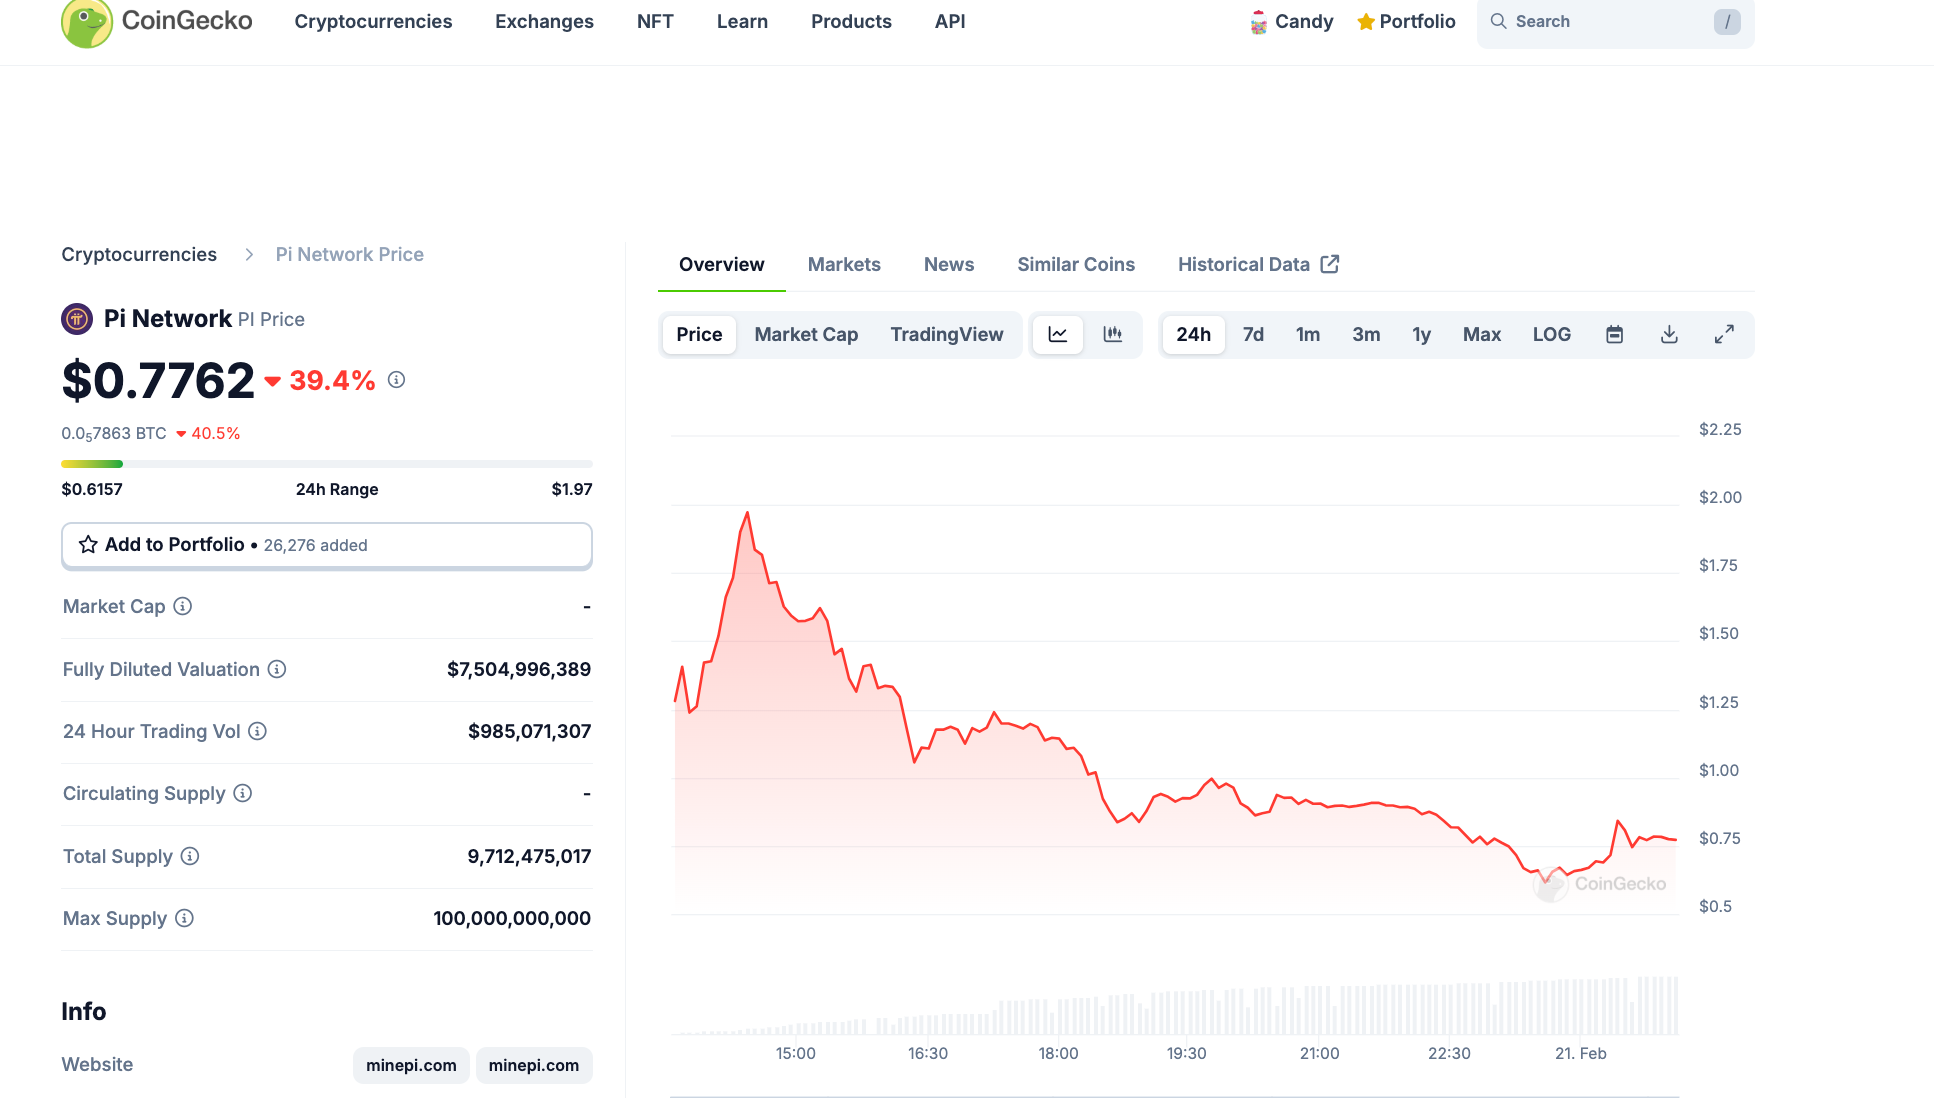The height and width of the screenshot is (1098, 1934).
Task: Switch to candlestick chart view icon
Action: click(1112, 334)
